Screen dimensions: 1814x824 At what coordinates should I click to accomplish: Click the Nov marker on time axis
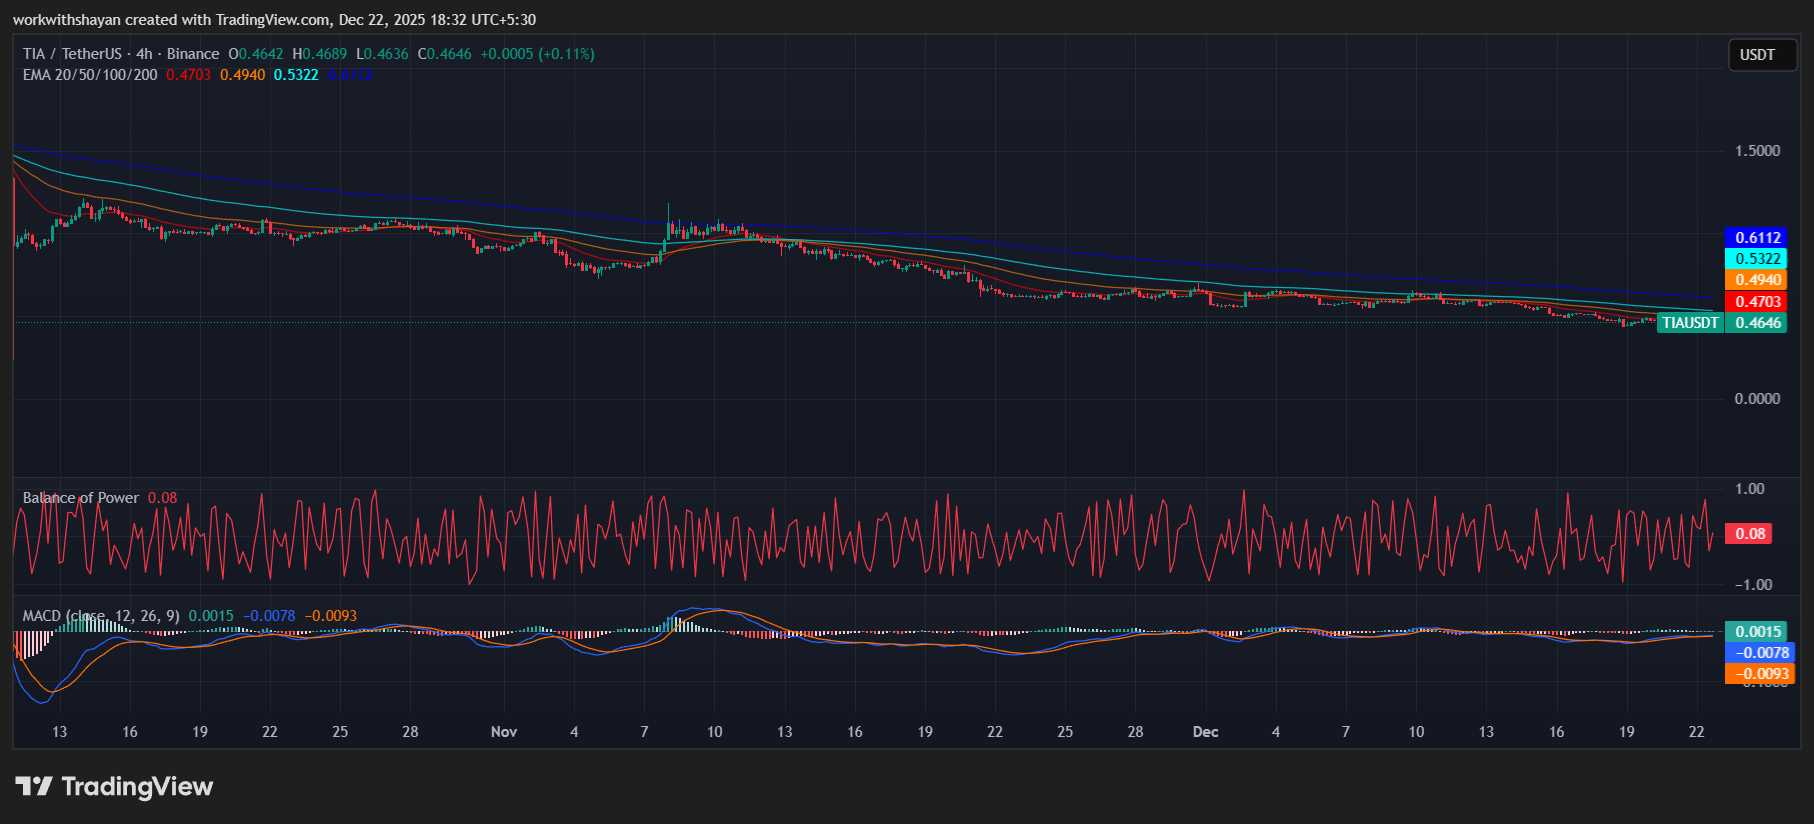click(504, 732)
